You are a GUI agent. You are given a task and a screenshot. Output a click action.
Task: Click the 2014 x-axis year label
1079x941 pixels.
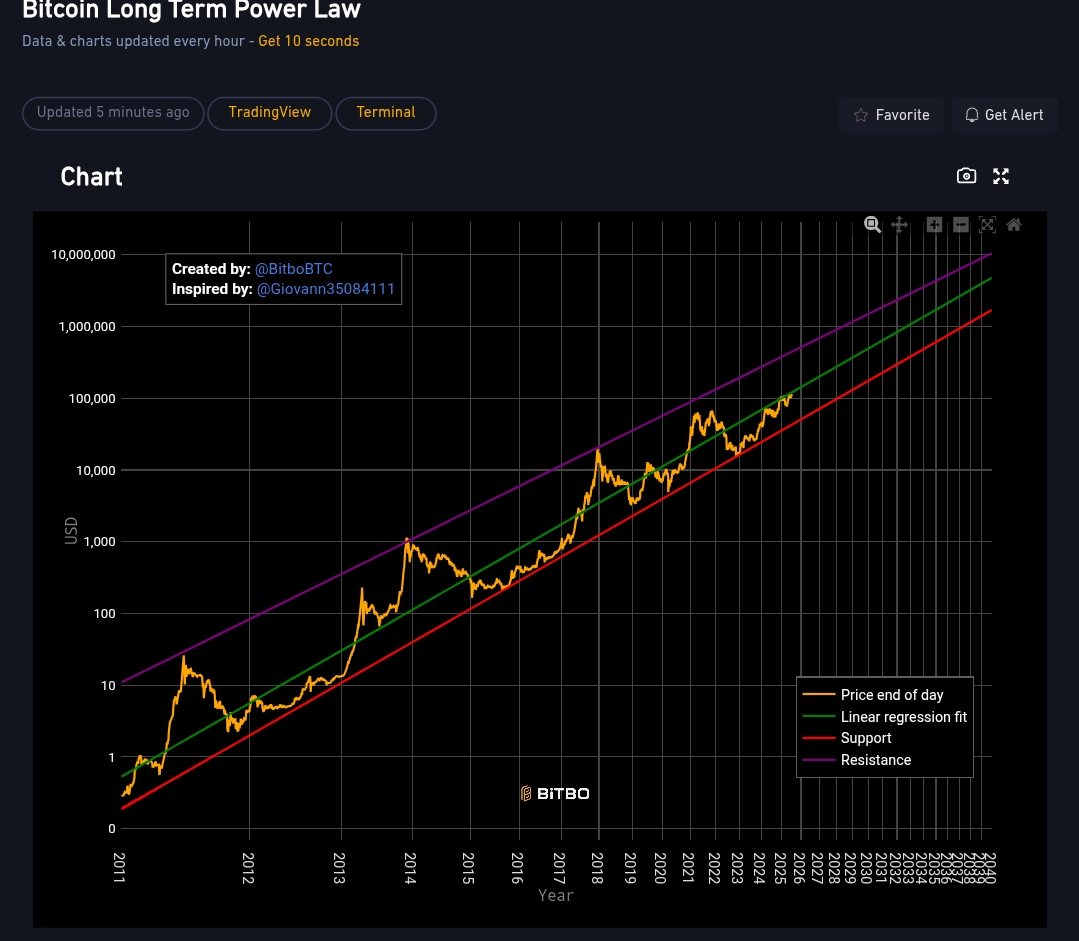(410, 867)
